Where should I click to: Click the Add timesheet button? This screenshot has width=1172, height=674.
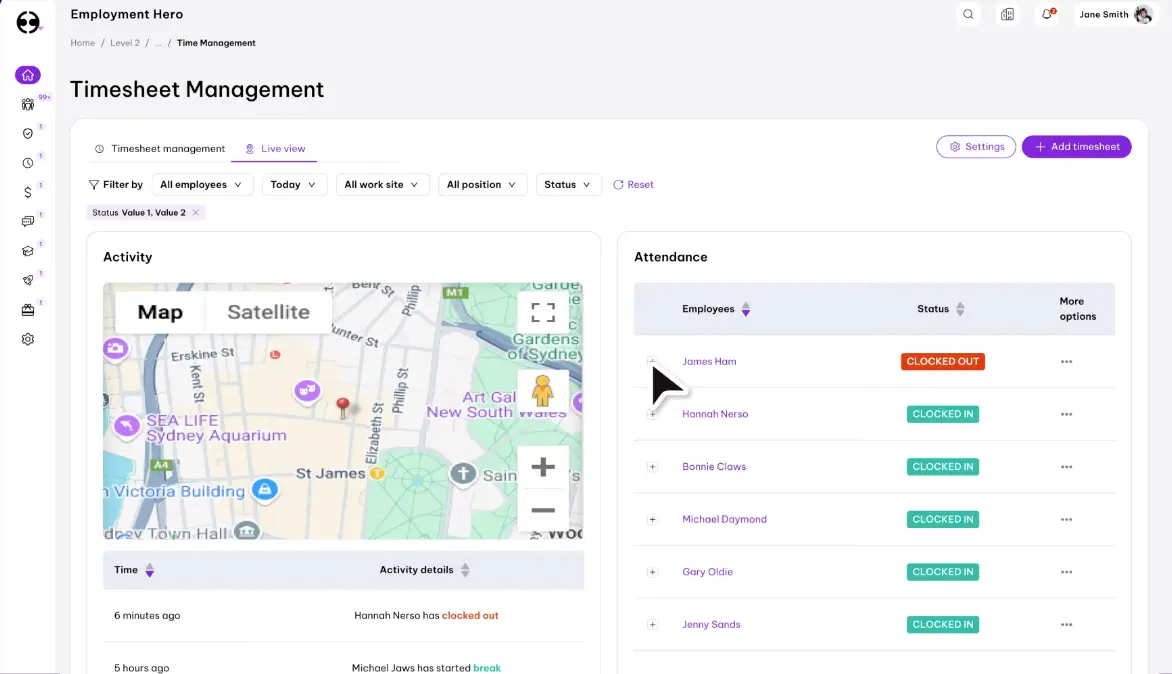tap(1076, 146)
